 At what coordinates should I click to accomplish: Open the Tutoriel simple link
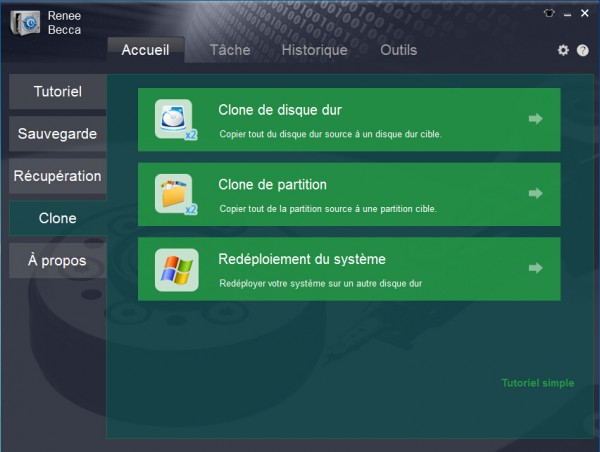[x=538, y=383]
